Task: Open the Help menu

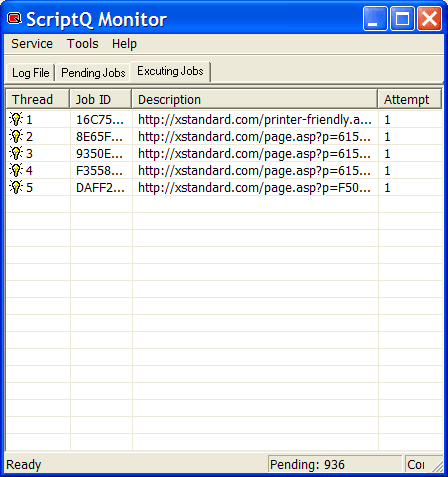Action: [x=124, y=44]
